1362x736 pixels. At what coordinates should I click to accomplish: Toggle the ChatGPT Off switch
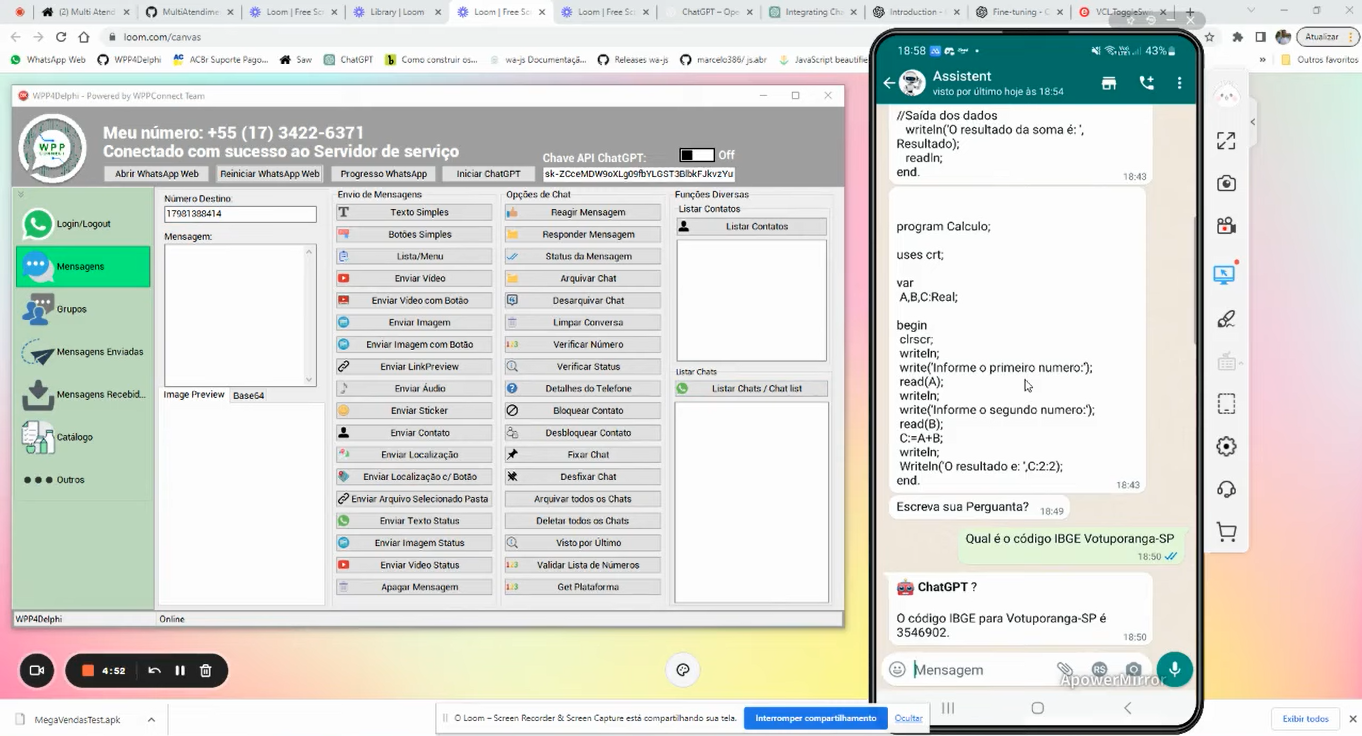pyautogui.click(x=696, y=155)
